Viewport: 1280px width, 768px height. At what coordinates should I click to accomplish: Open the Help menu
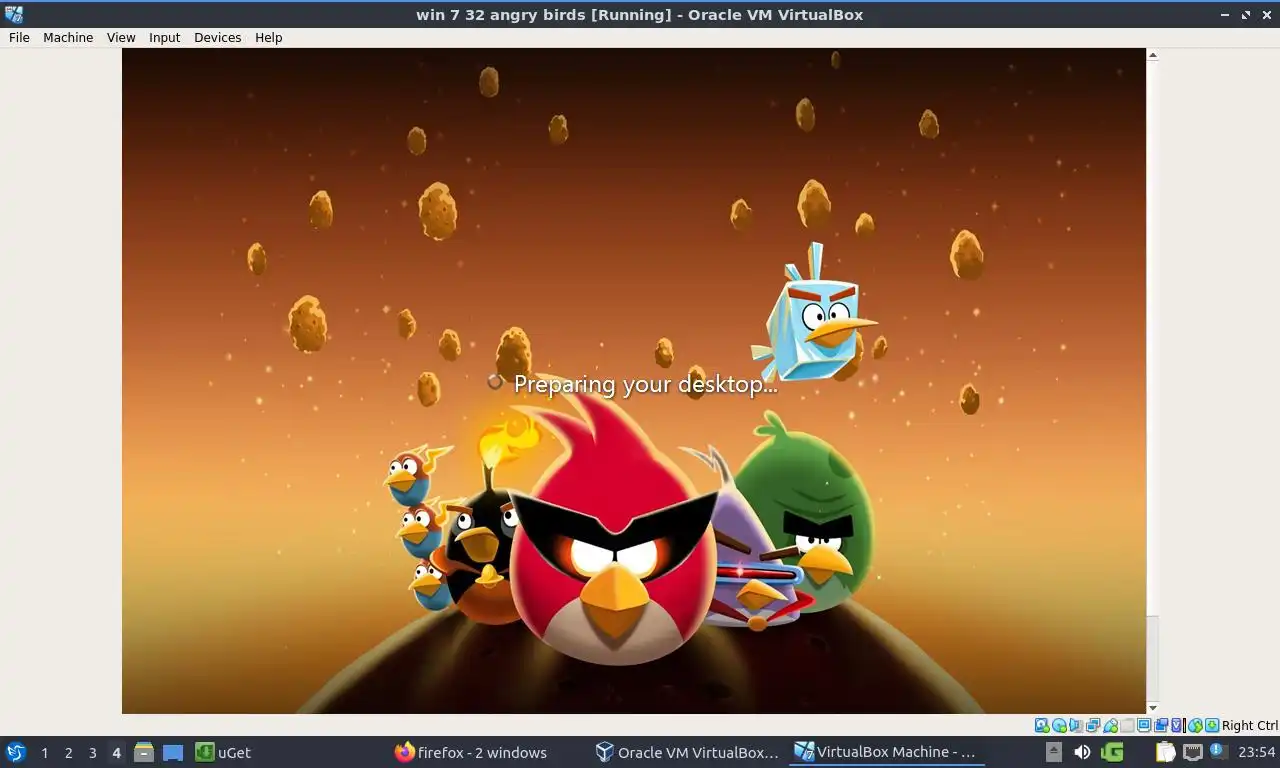(268, 37)
